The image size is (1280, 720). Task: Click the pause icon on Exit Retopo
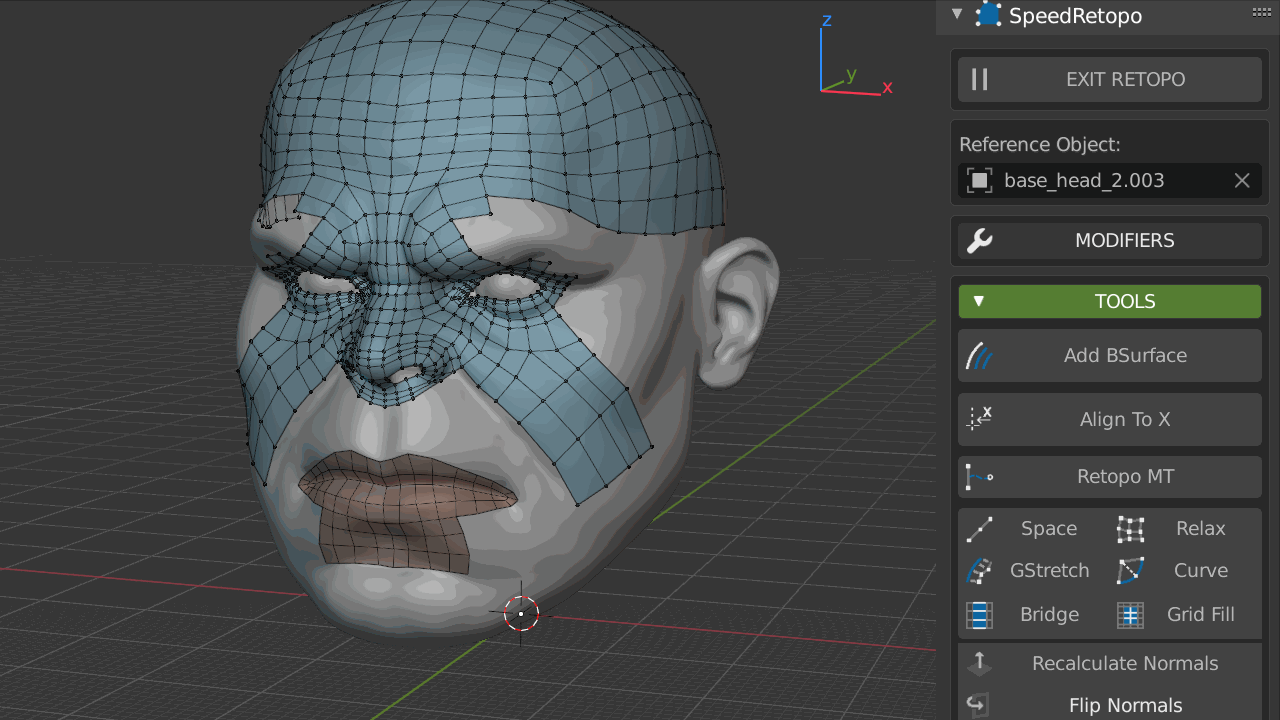coord(980,80)
